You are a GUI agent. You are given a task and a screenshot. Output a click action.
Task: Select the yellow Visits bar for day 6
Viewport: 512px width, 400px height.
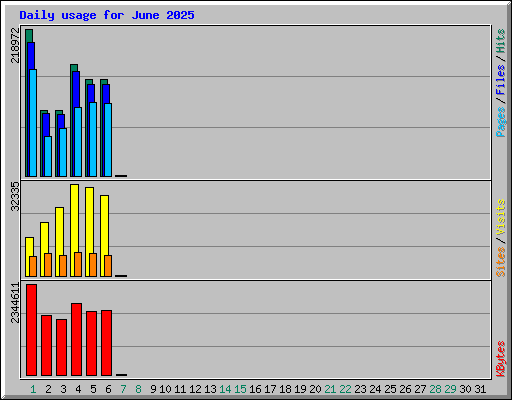[x=104, y=225]
